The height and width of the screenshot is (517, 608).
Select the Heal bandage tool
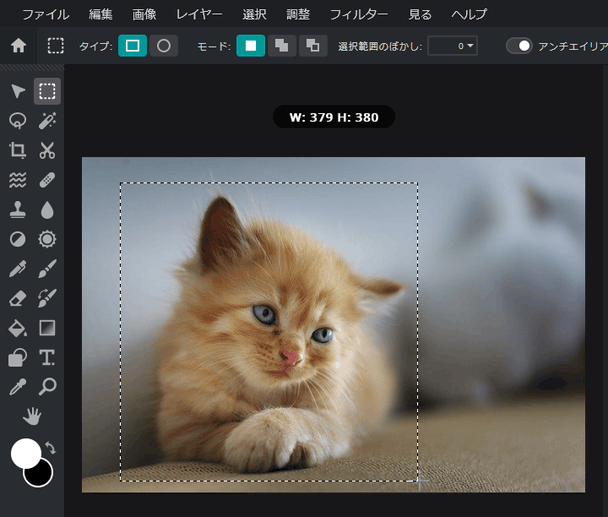[x=47, y=180]
